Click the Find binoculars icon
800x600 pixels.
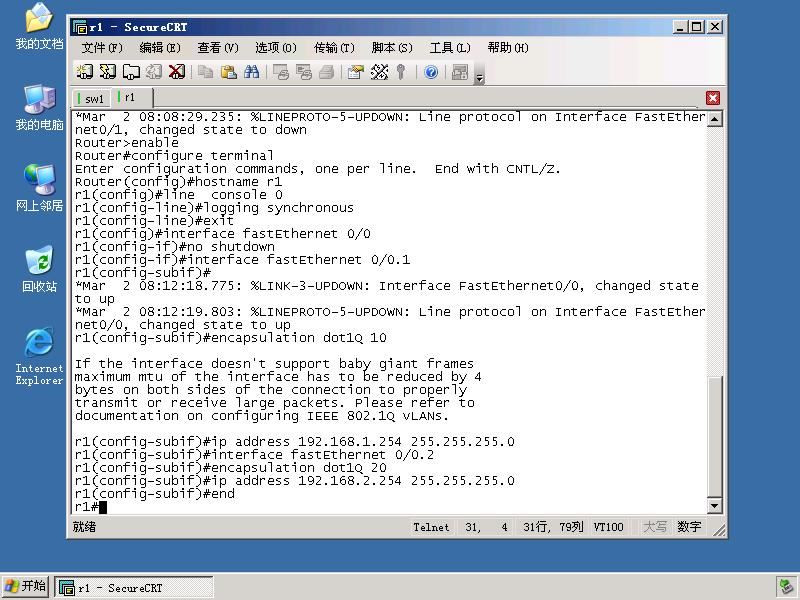coord(252,72)
